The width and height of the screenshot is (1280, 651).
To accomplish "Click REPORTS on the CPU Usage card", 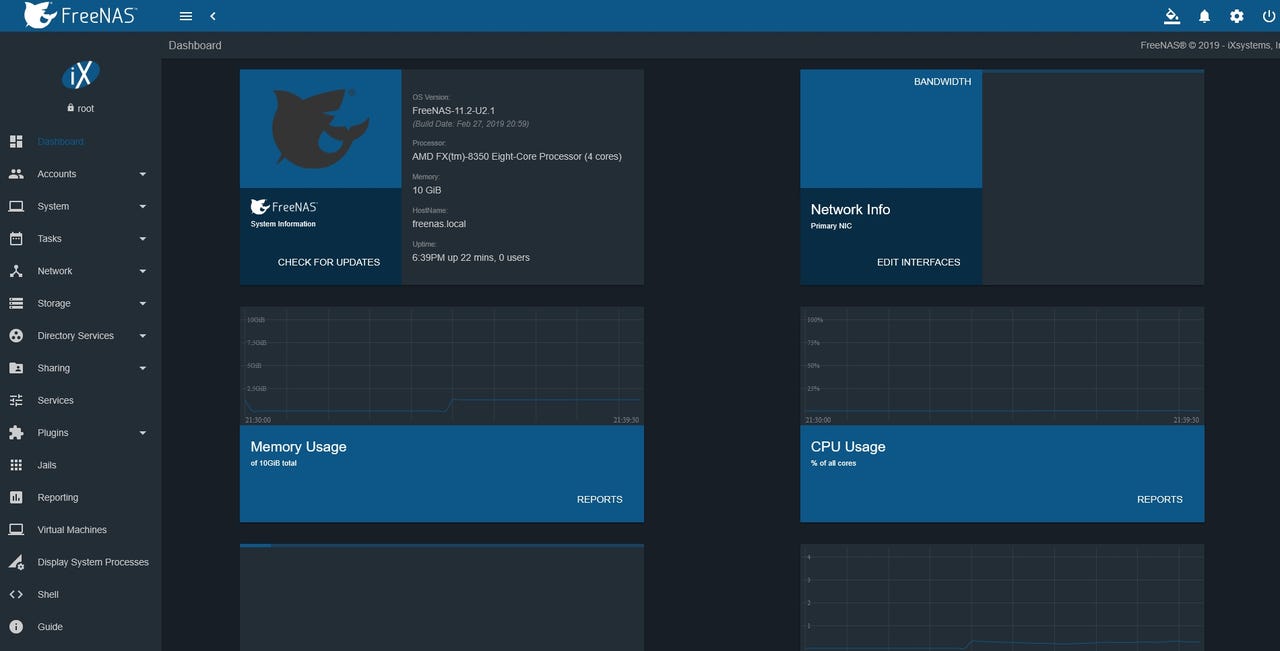I will pos(1159,499).
